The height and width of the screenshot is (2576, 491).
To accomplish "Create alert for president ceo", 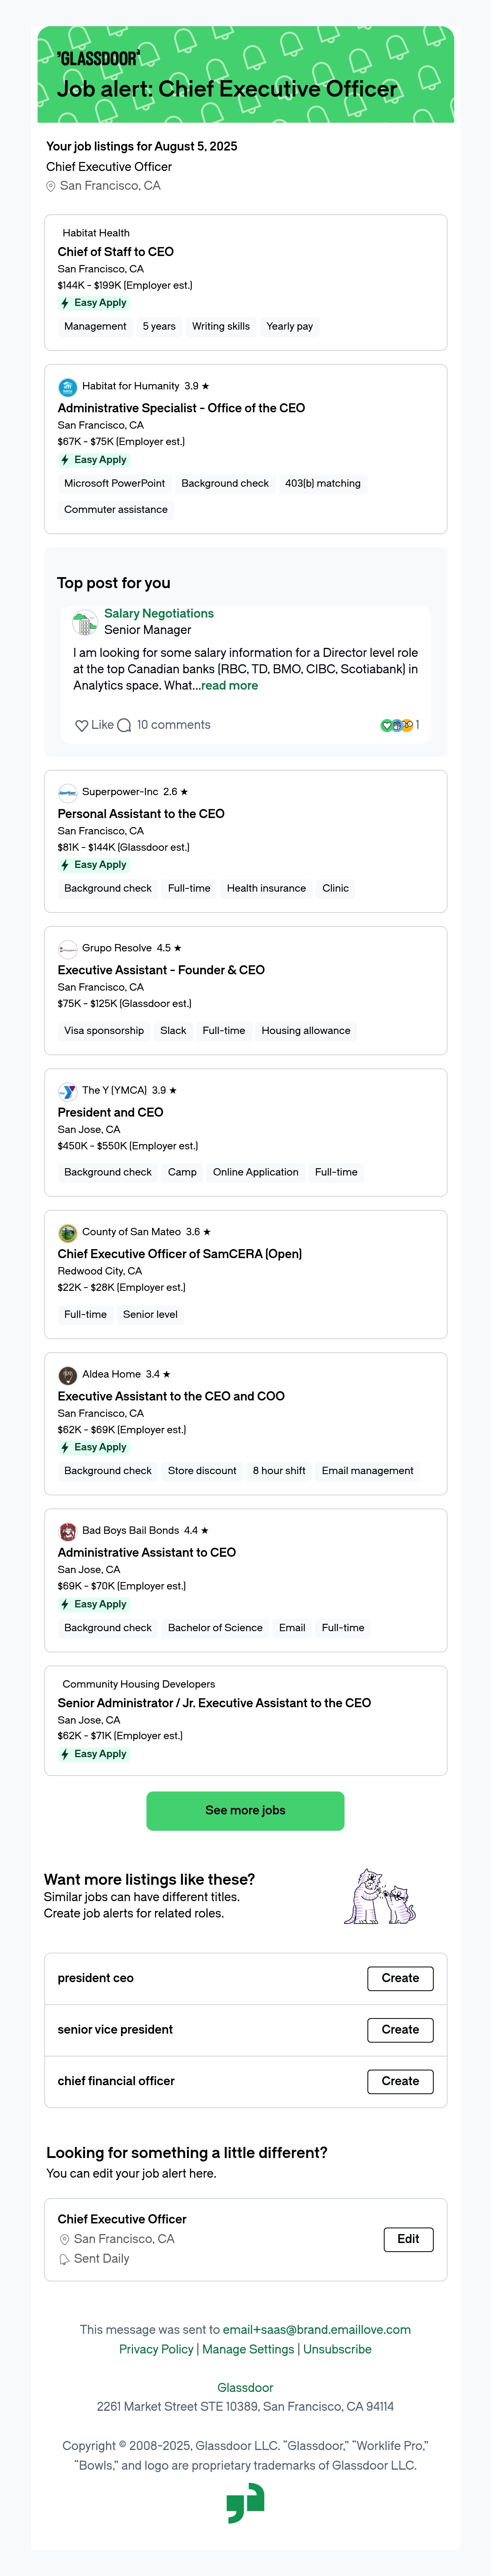I will point(400,1978).
